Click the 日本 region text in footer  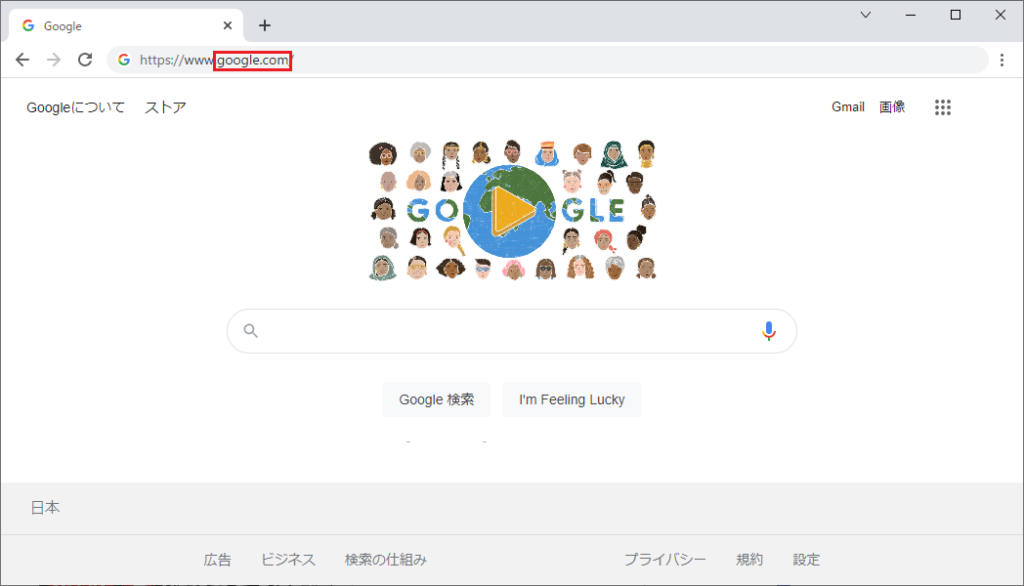coord(45,508)
